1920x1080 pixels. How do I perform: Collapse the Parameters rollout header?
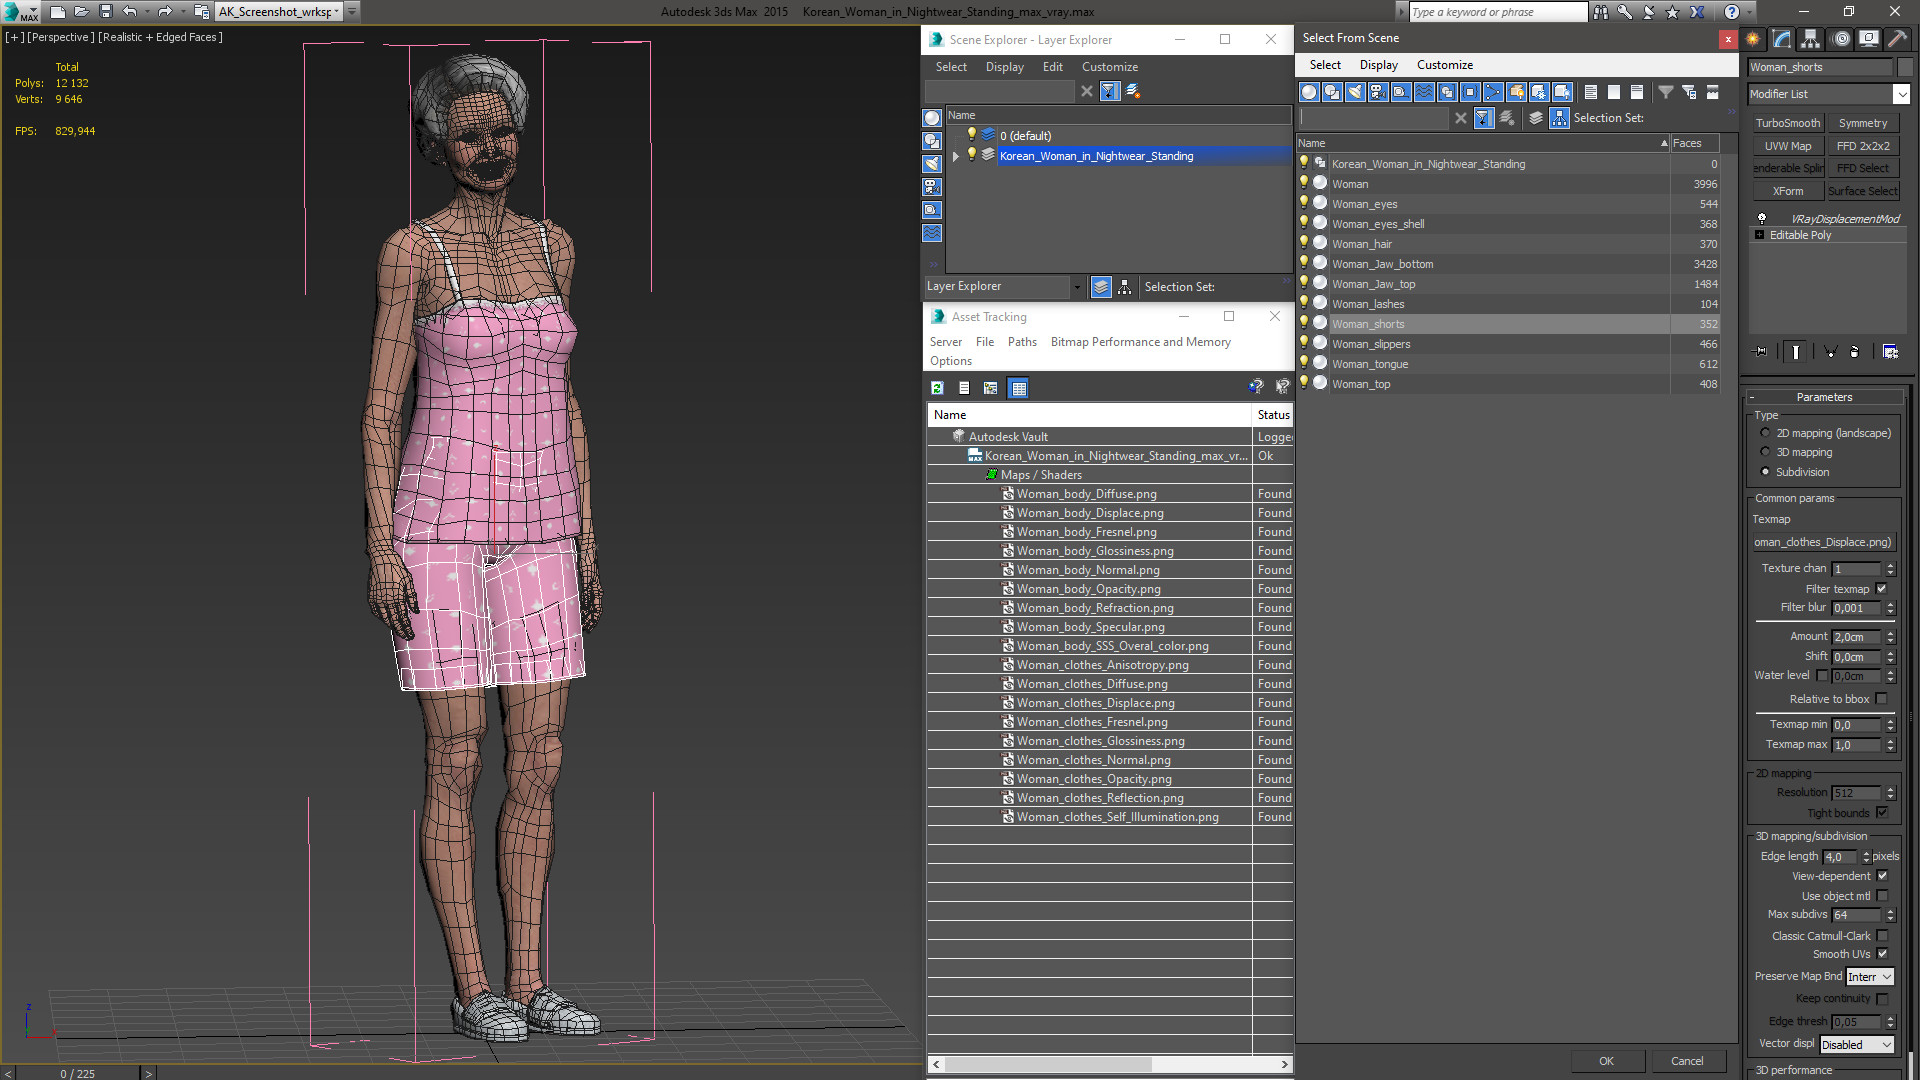[1824, 397]
